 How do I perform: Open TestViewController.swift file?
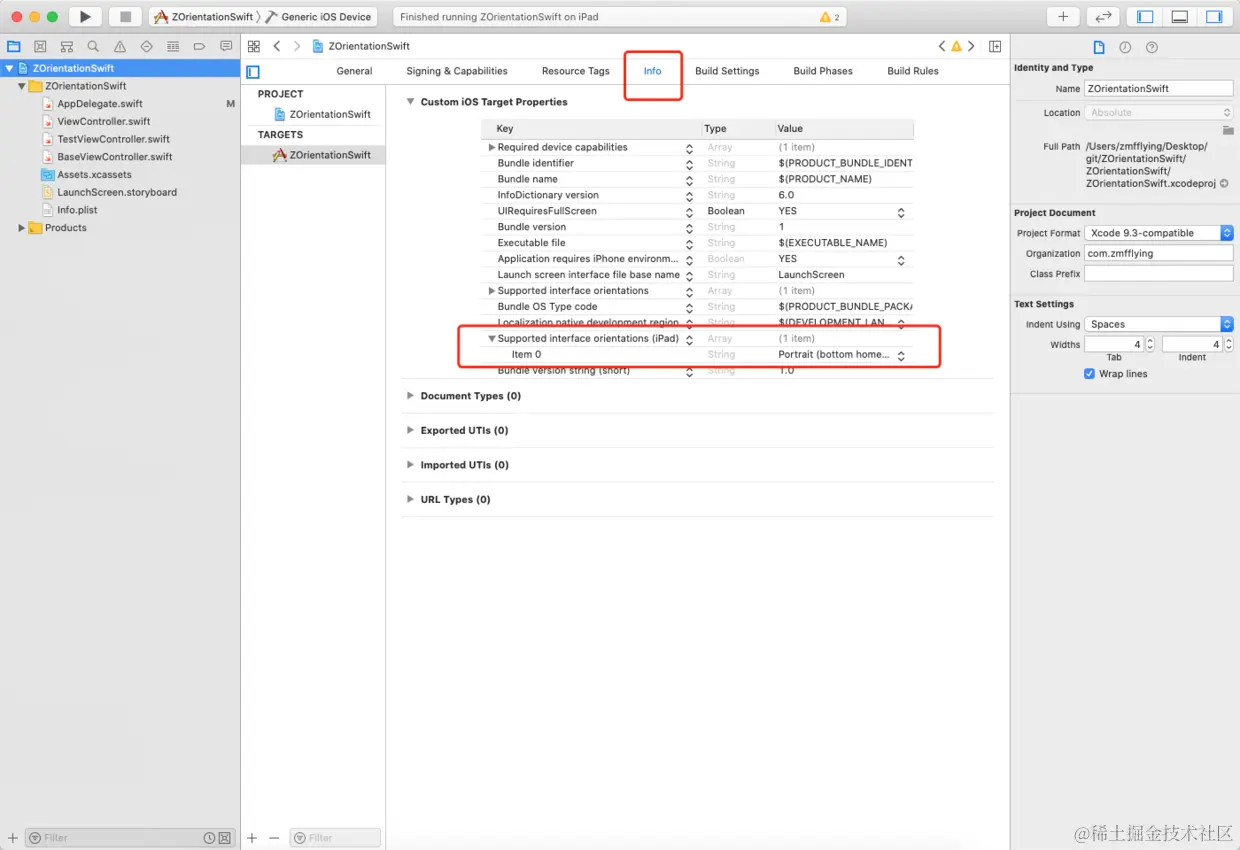coord(113,139)
